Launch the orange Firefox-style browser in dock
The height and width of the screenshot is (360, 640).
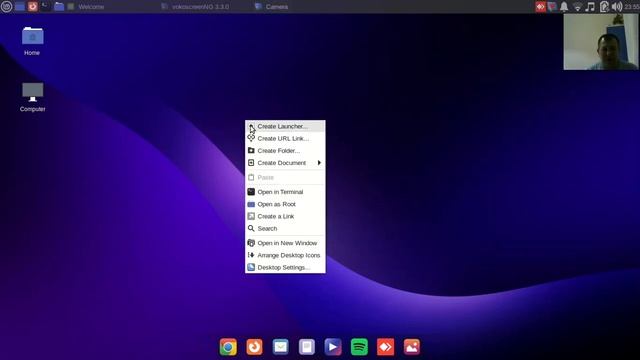tap(254, 347)
